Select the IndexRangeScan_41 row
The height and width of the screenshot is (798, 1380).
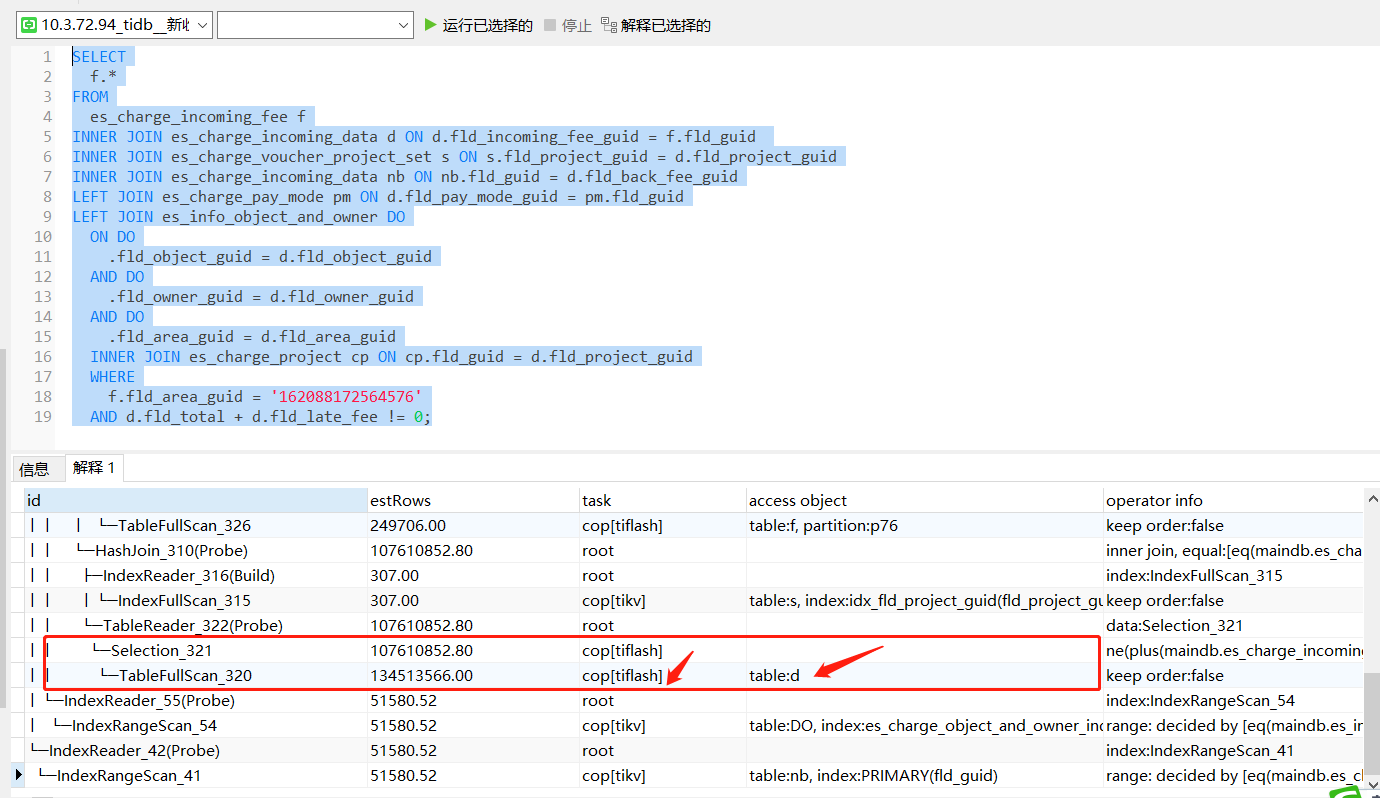[694, 775]
